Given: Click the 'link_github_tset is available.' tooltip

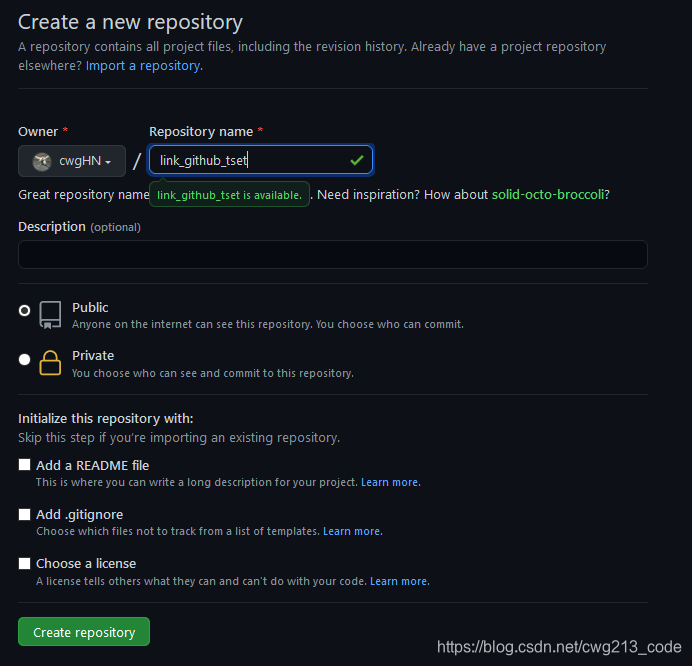Looking at the screenshot, I should click(229, 195).
